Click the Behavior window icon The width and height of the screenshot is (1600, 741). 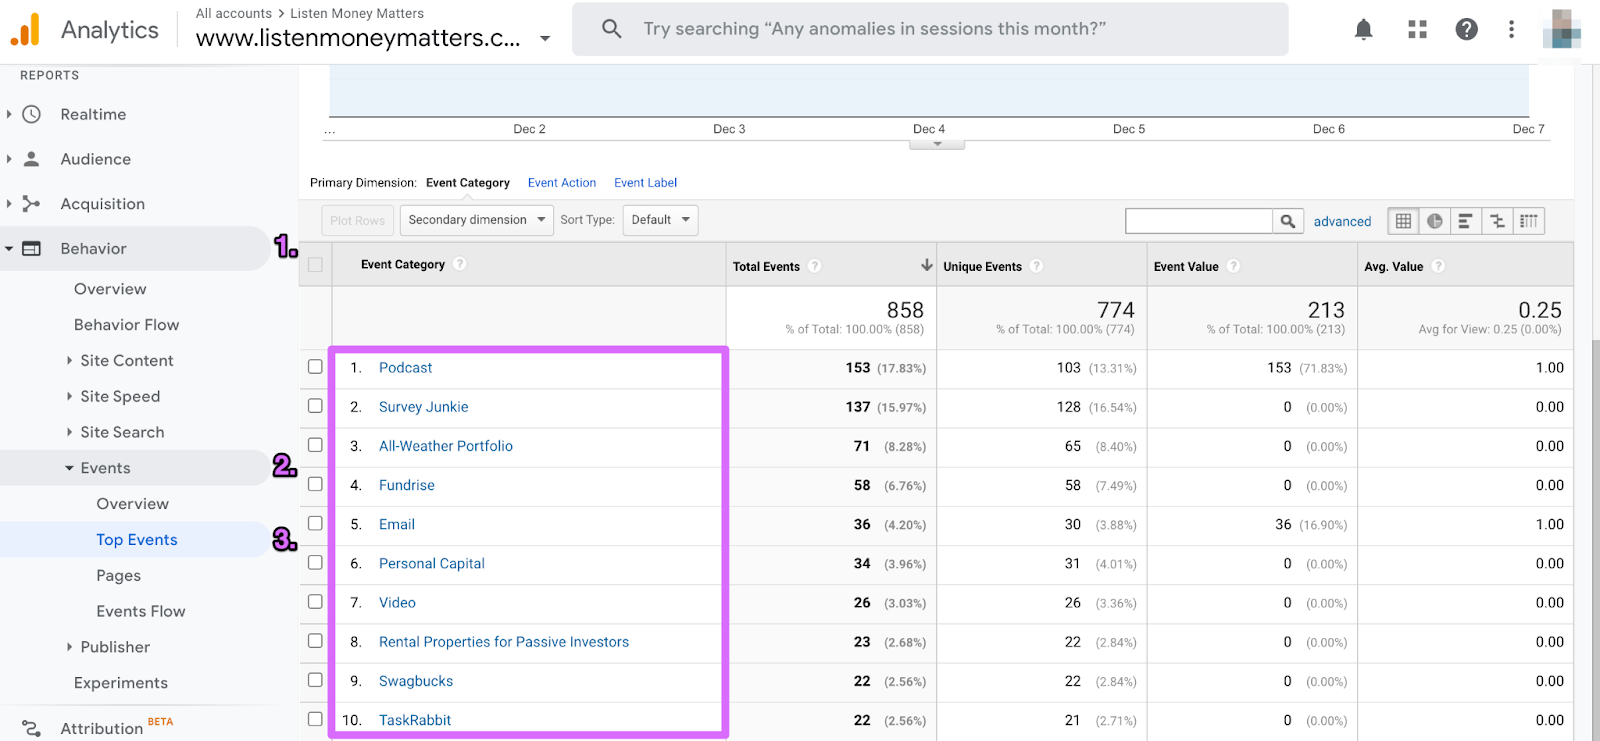tap(32, 248)
